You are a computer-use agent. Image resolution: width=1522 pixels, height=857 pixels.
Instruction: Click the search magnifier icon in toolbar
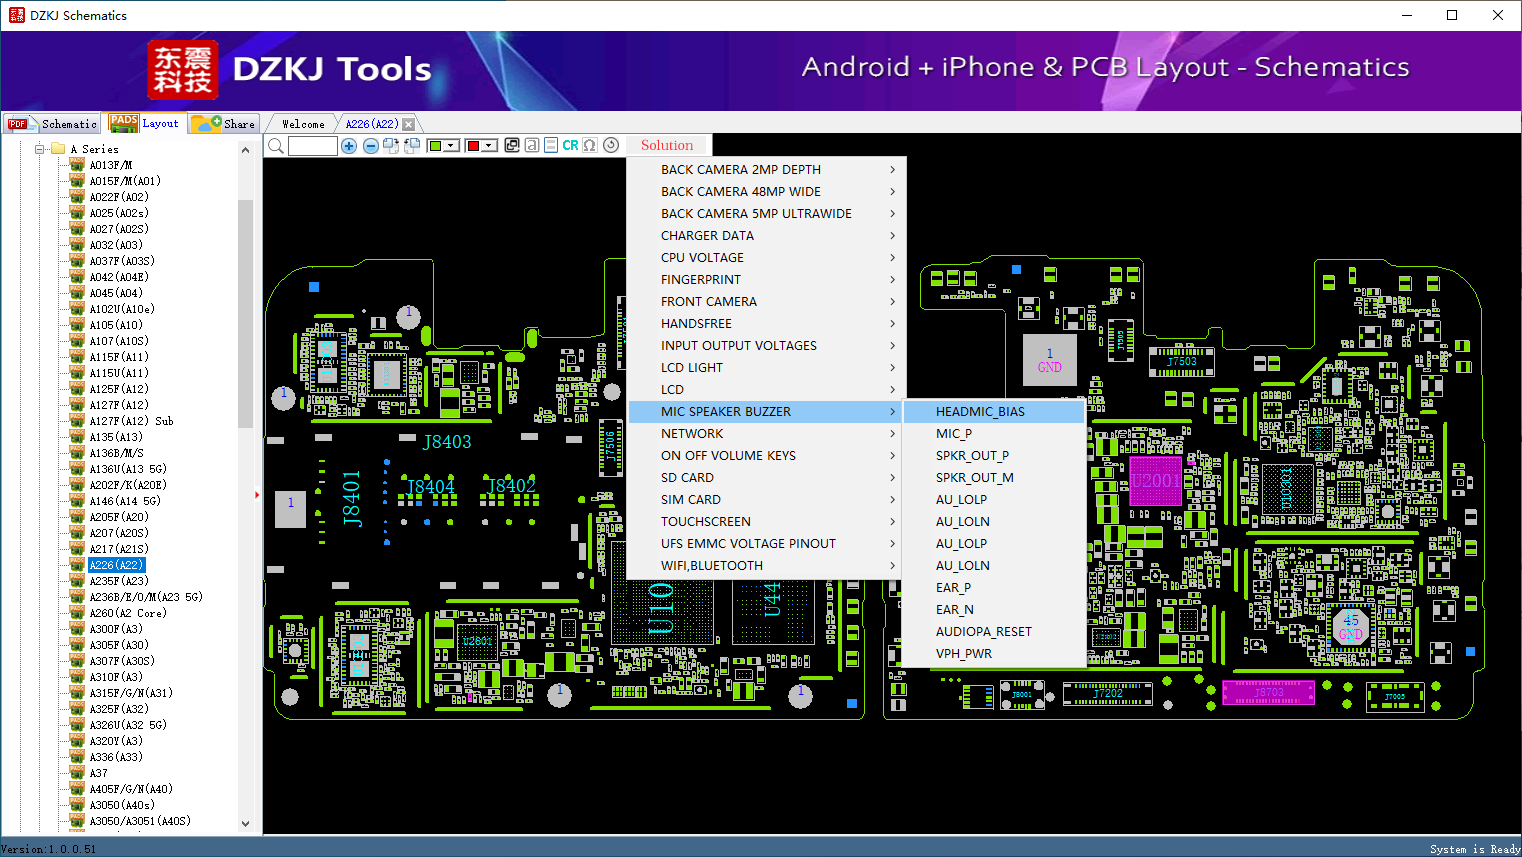point(276,146)
